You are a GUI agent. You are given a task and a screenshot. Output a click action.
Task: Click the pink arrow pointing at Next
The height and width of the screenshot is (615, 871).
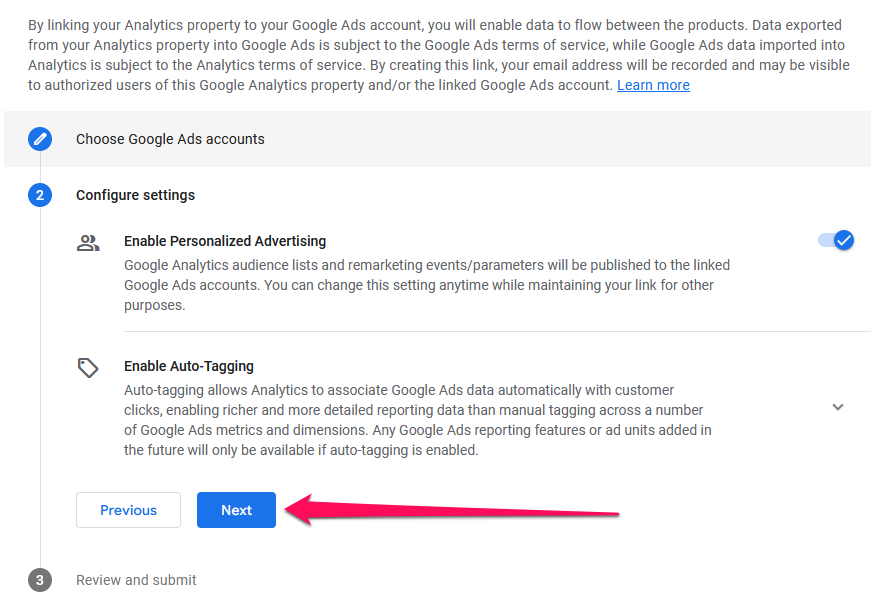point(450,510)
